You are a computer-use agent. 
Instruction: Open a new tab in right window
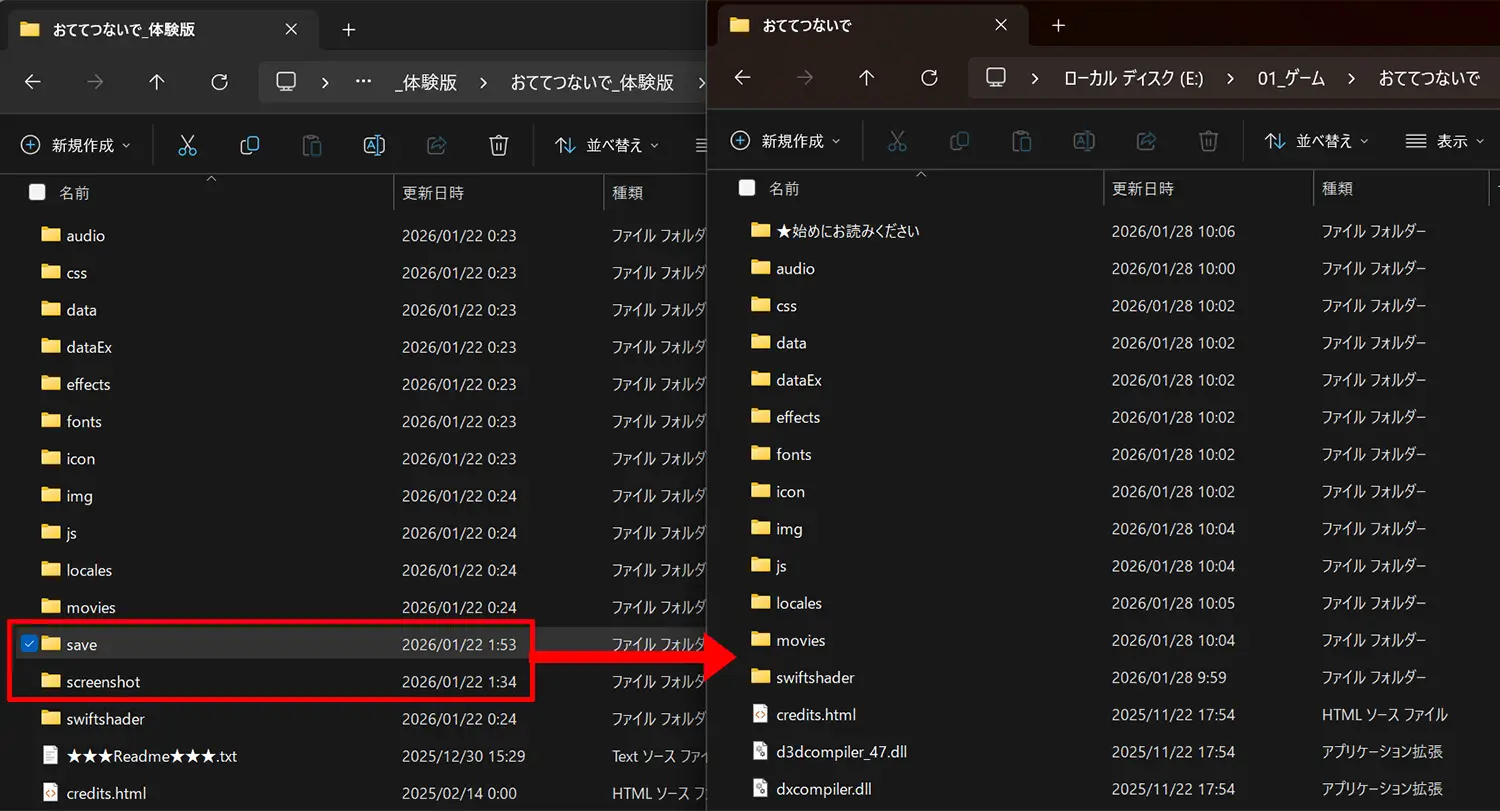coord(1059,26)
